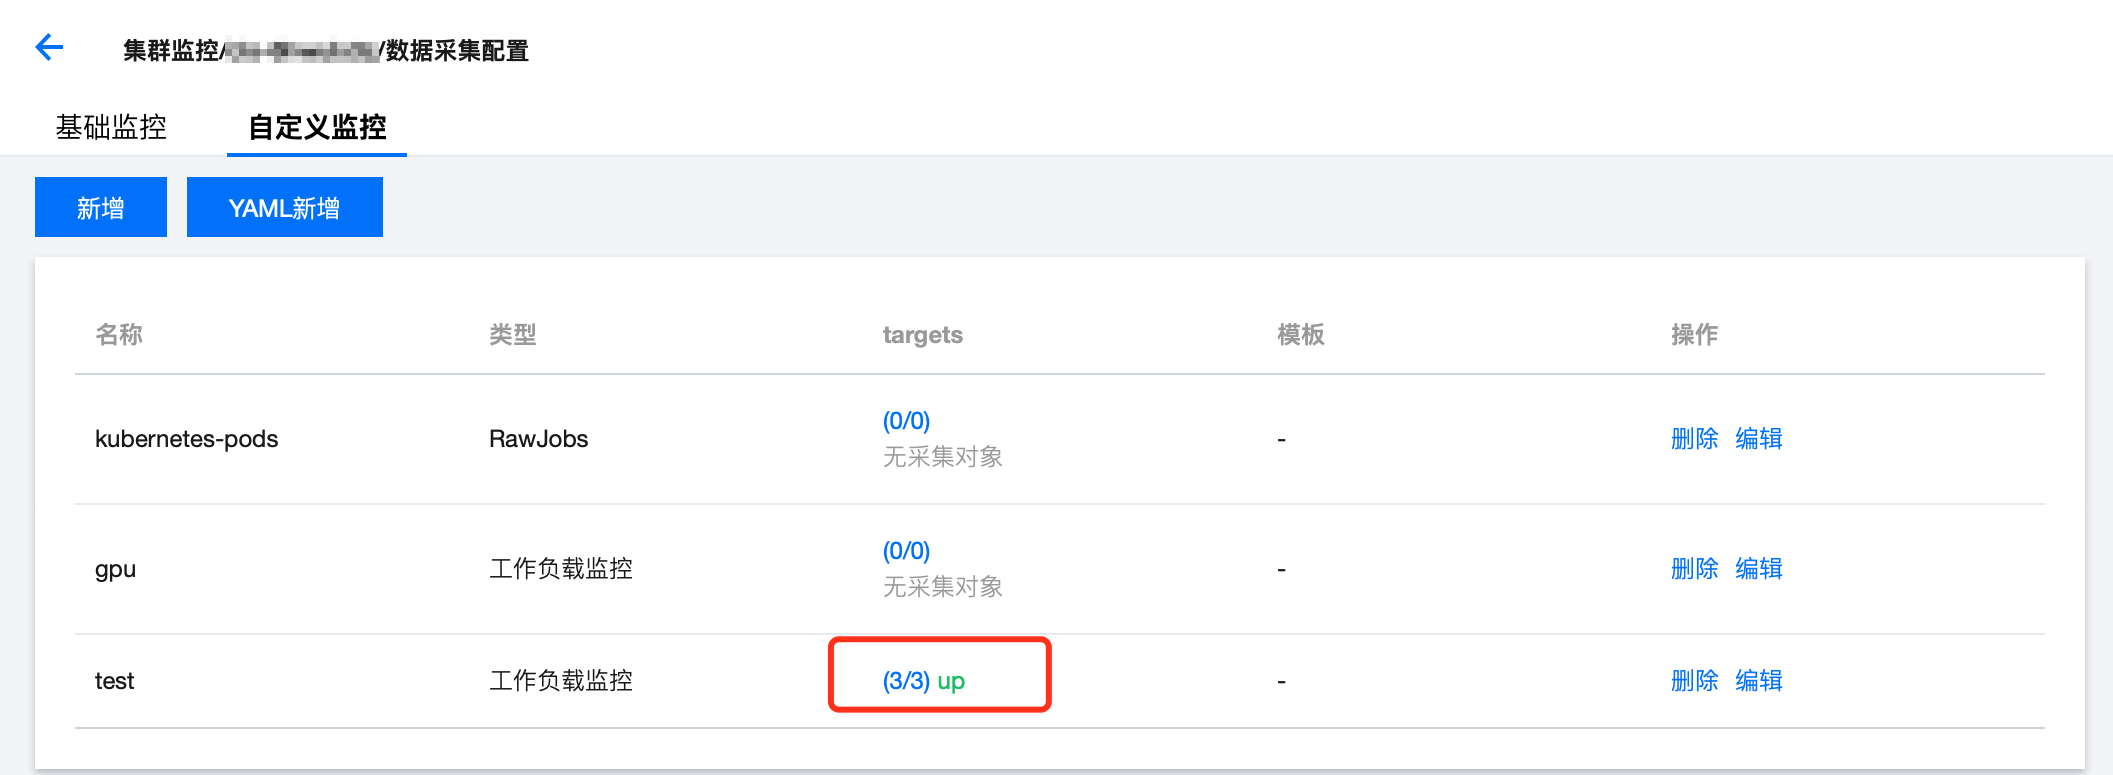Open the (0/0) targets link for gpu
The image size is (2113, 775).
point(906,551)
